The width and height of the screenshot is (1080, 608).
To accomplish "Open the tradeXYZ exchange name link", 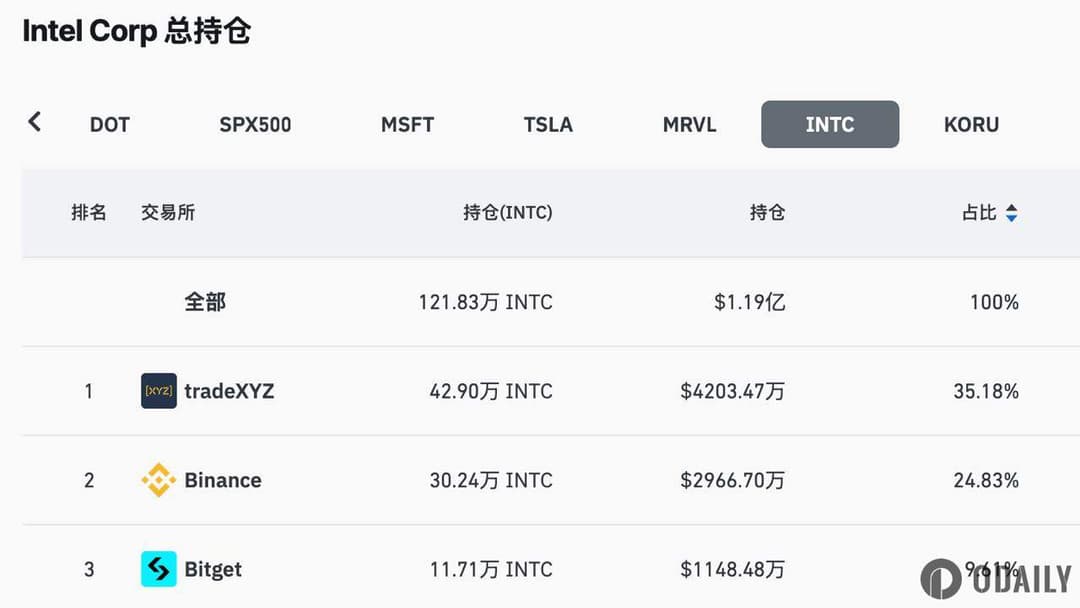I will tap(229, 391).
